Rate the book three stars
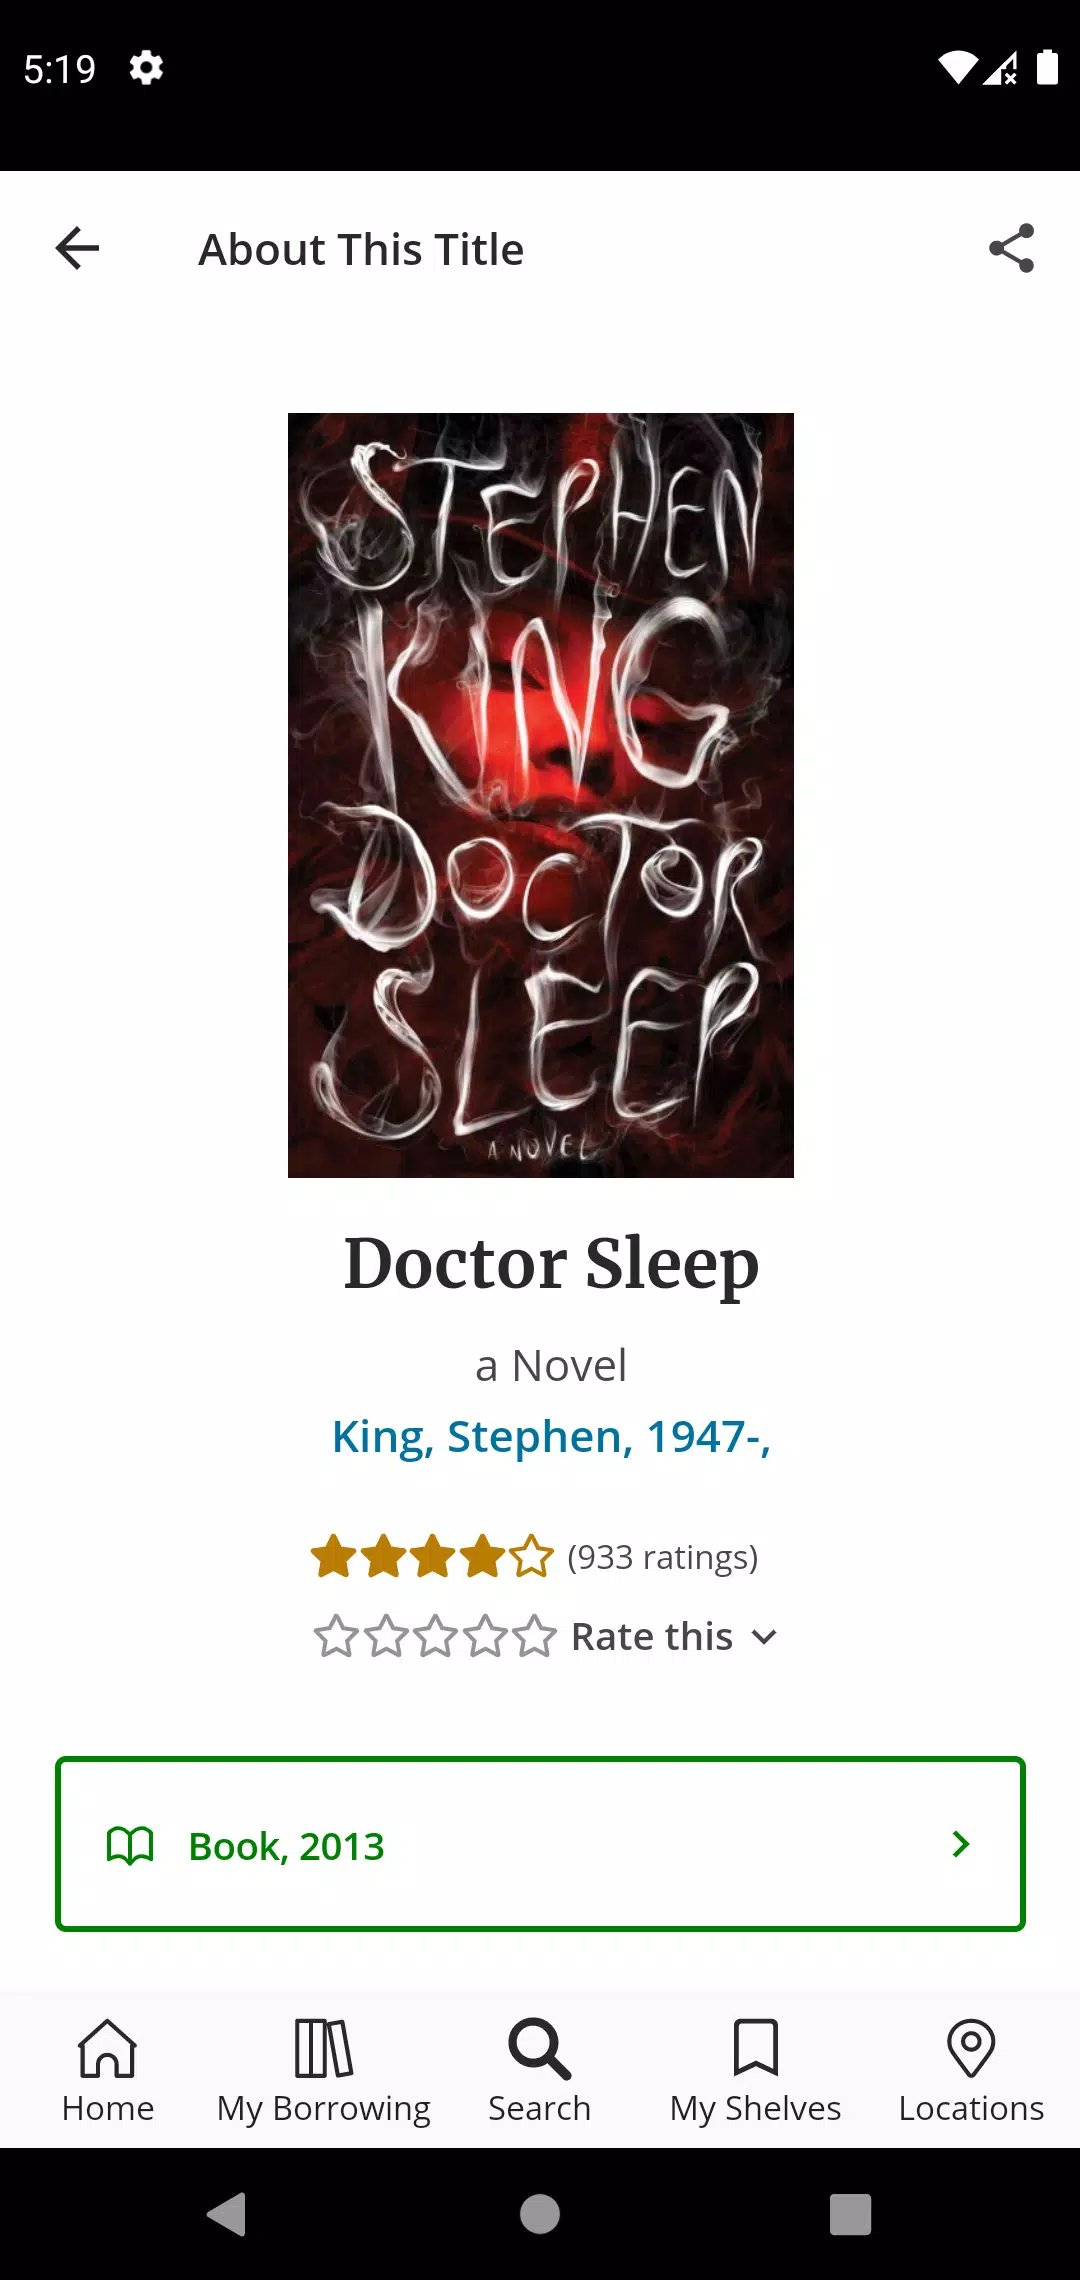The width and height of the screenshot is (1080, 2280). (x=435, y=1637)
